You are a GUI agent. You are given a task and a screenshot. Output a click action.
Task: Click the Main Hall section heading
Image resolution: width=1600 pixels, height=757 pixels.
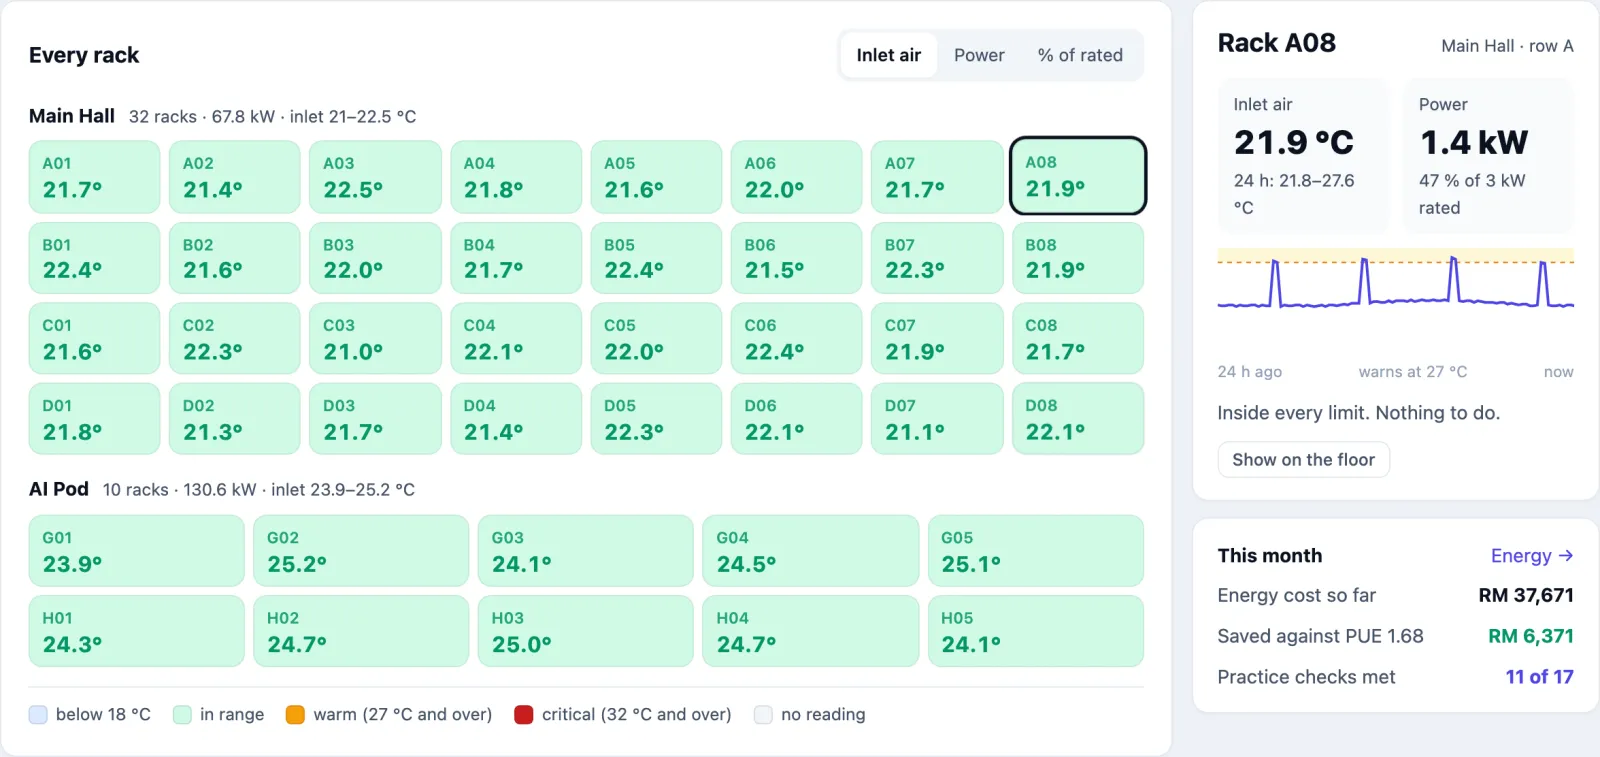pyautogui.click(x=72, y=116)
